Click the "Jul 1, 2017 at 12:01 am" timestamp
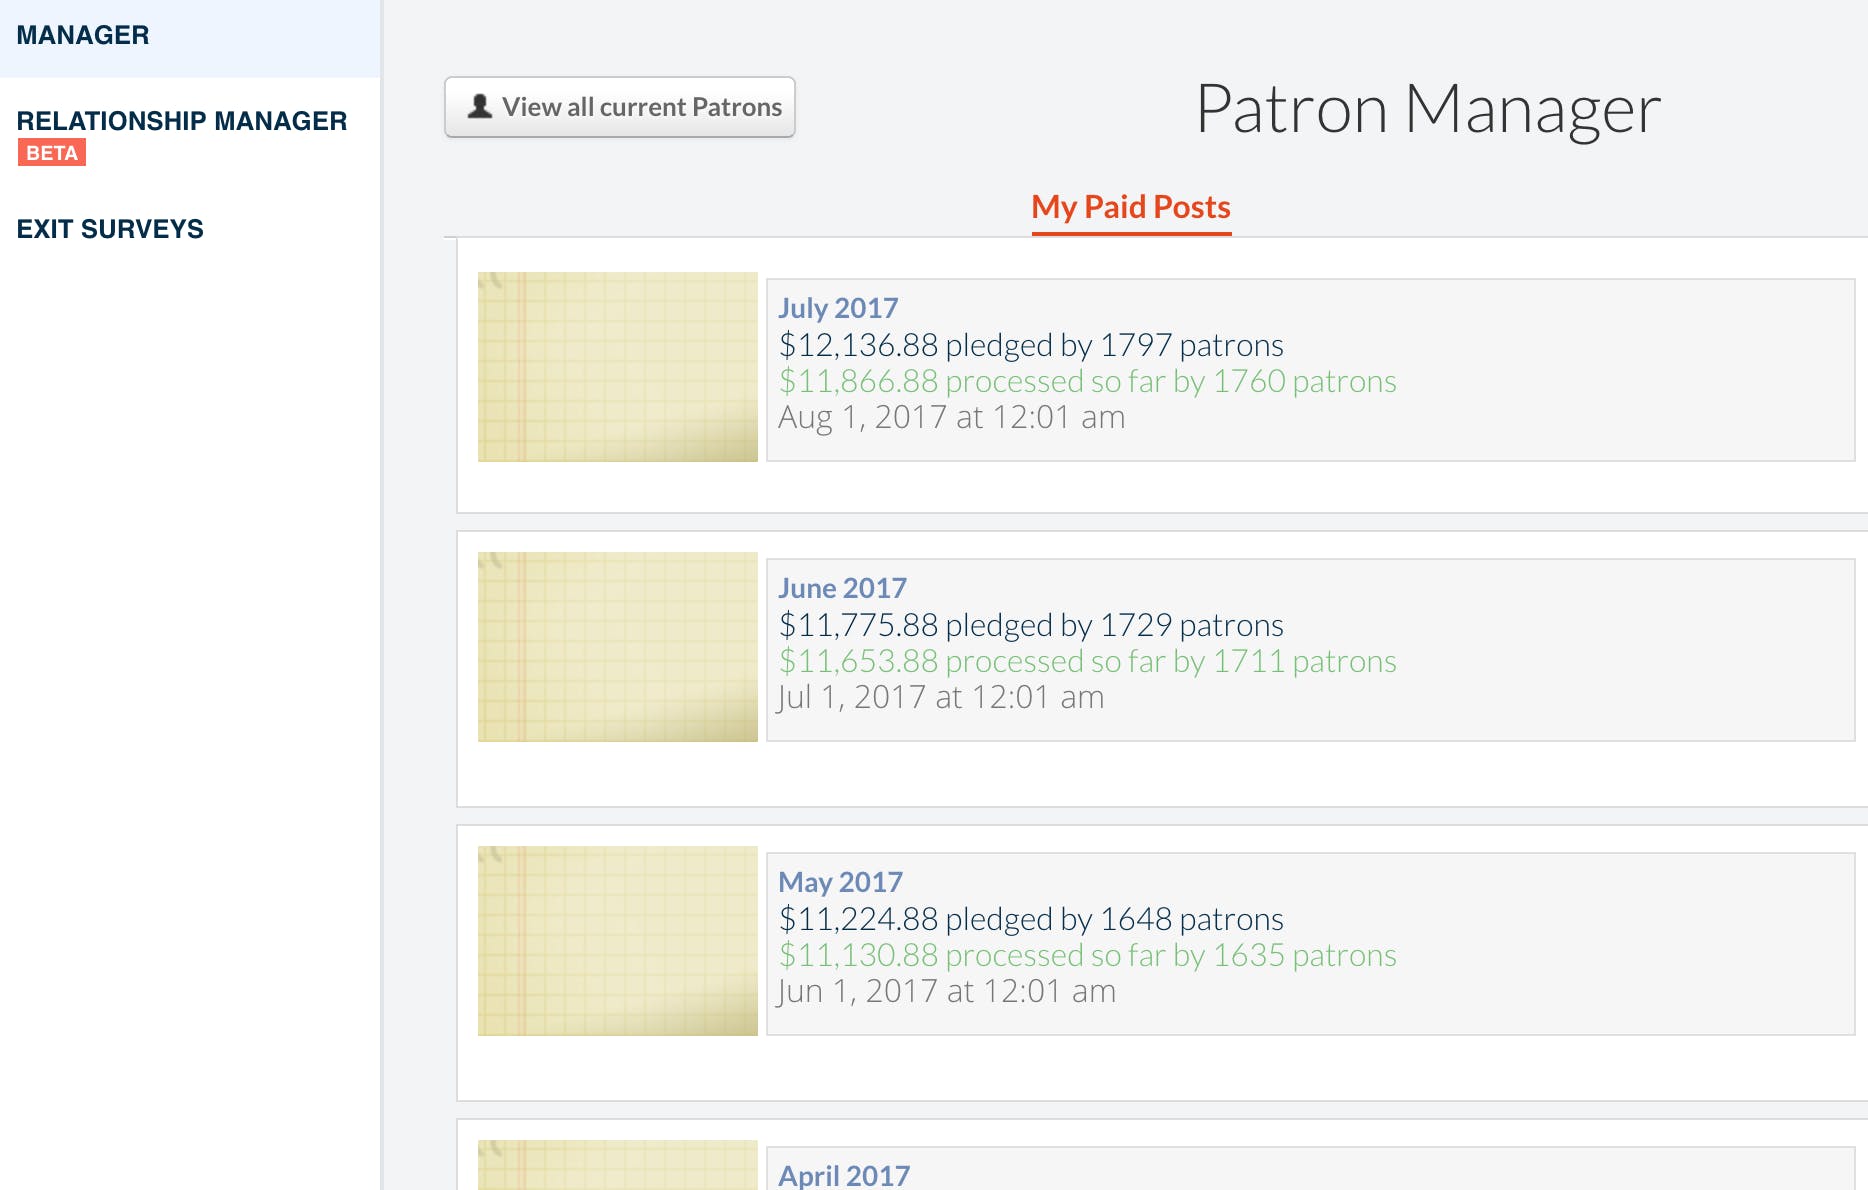The image size is (1868, 1190). (941, 697)
